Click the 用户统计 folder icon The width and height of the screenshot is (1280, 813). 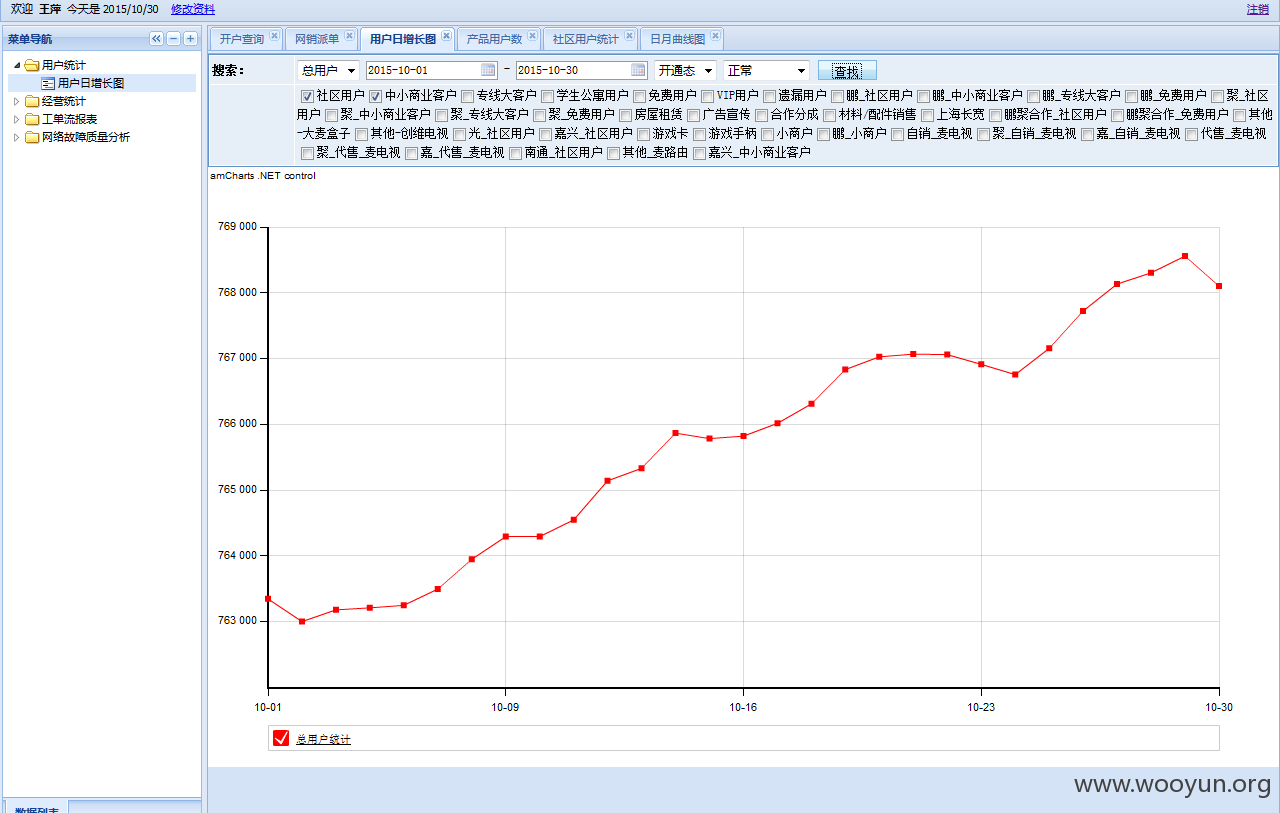(32, 65)
